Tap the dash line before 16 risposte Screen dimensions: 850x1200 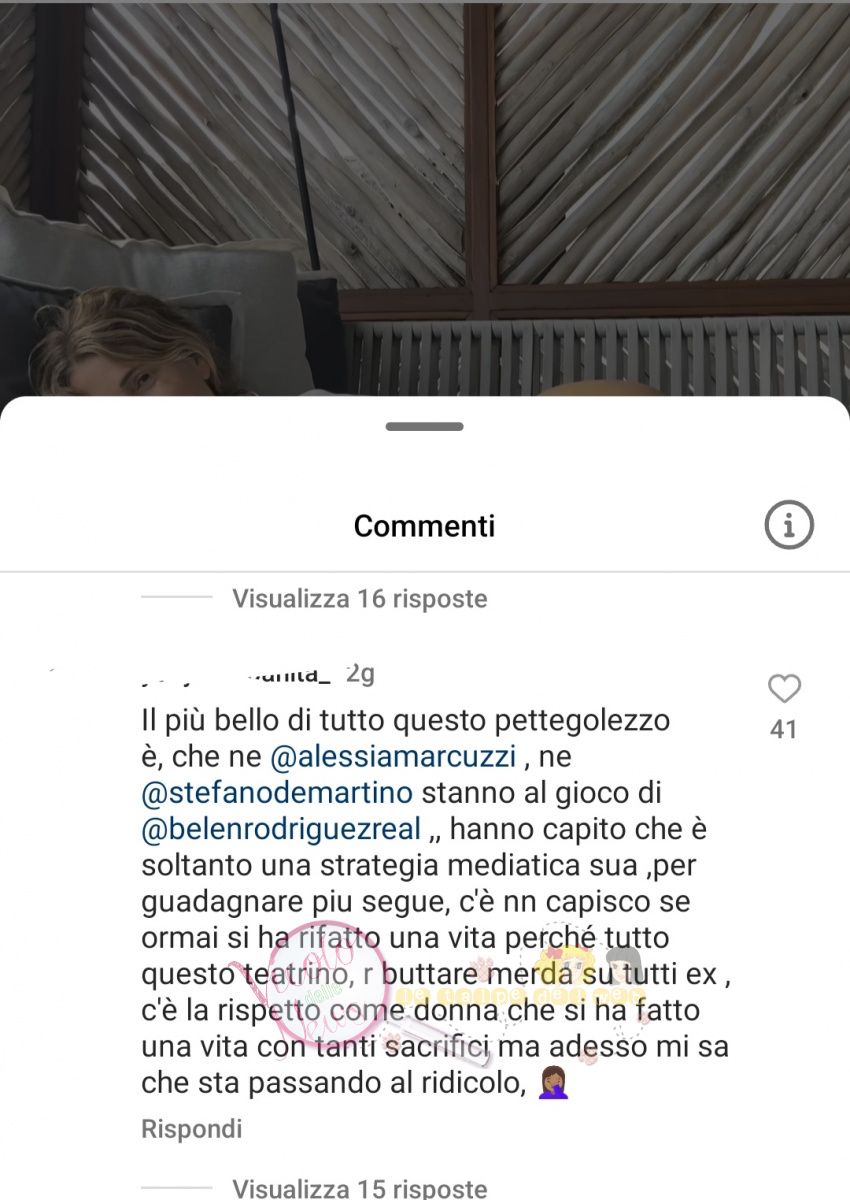click(177, 598)
